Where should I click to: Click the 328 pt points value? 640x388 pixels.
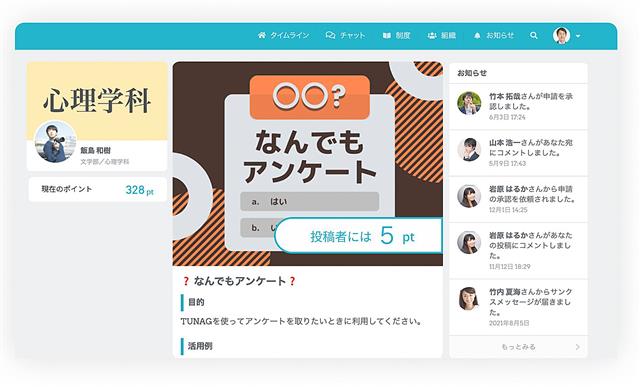[140, 190]
